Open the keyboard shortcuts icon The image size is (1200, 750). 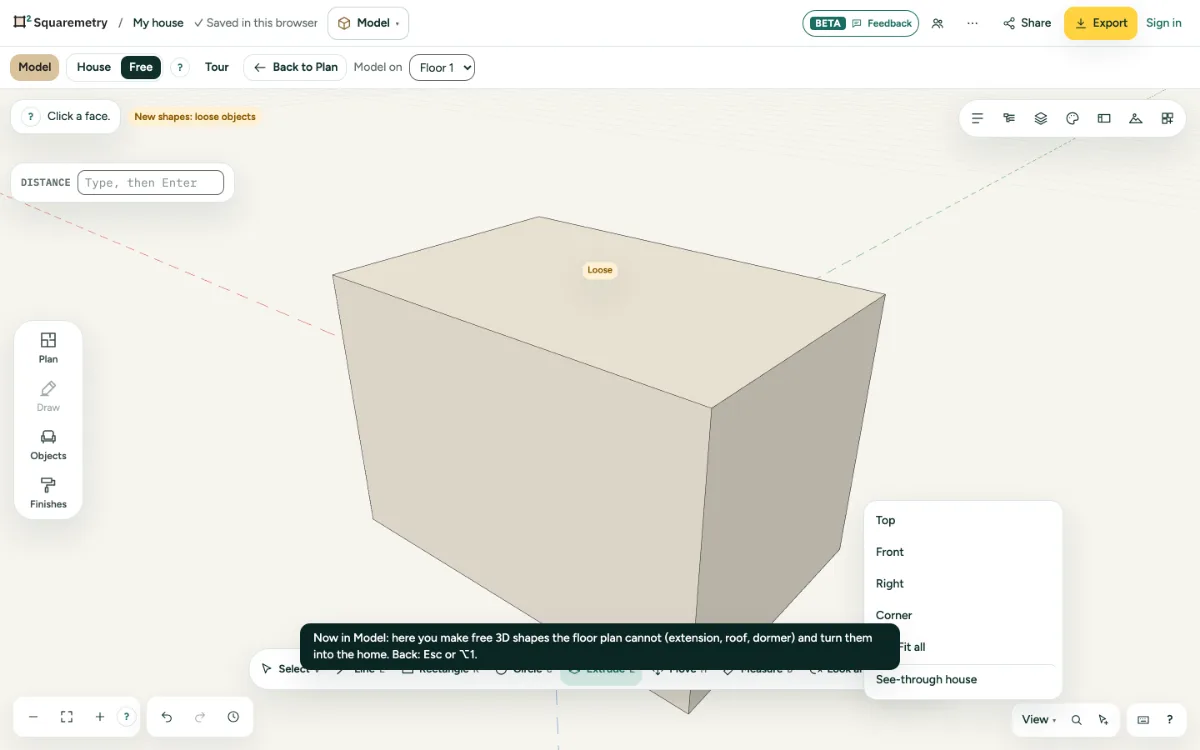click(1143, 720)
